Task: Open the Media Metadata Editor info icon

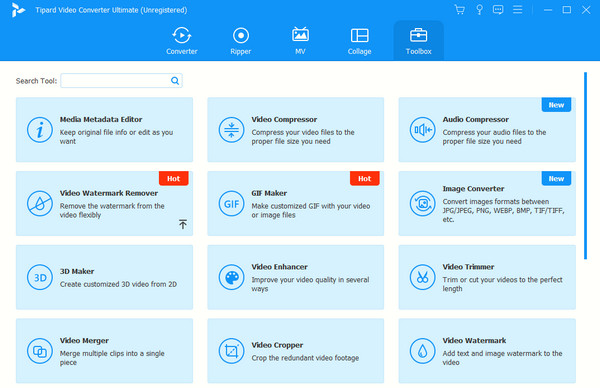Action: click(40, 130)
